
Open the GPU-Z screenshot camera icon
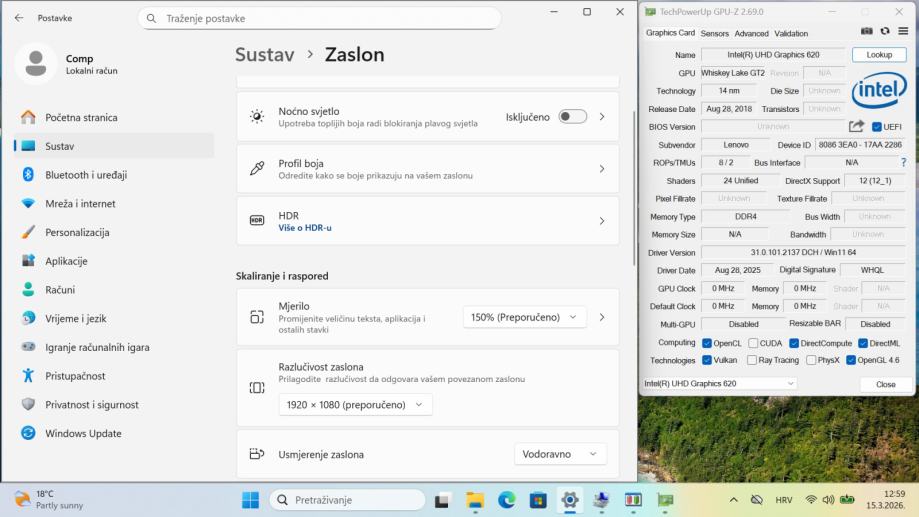coord(867,32)
